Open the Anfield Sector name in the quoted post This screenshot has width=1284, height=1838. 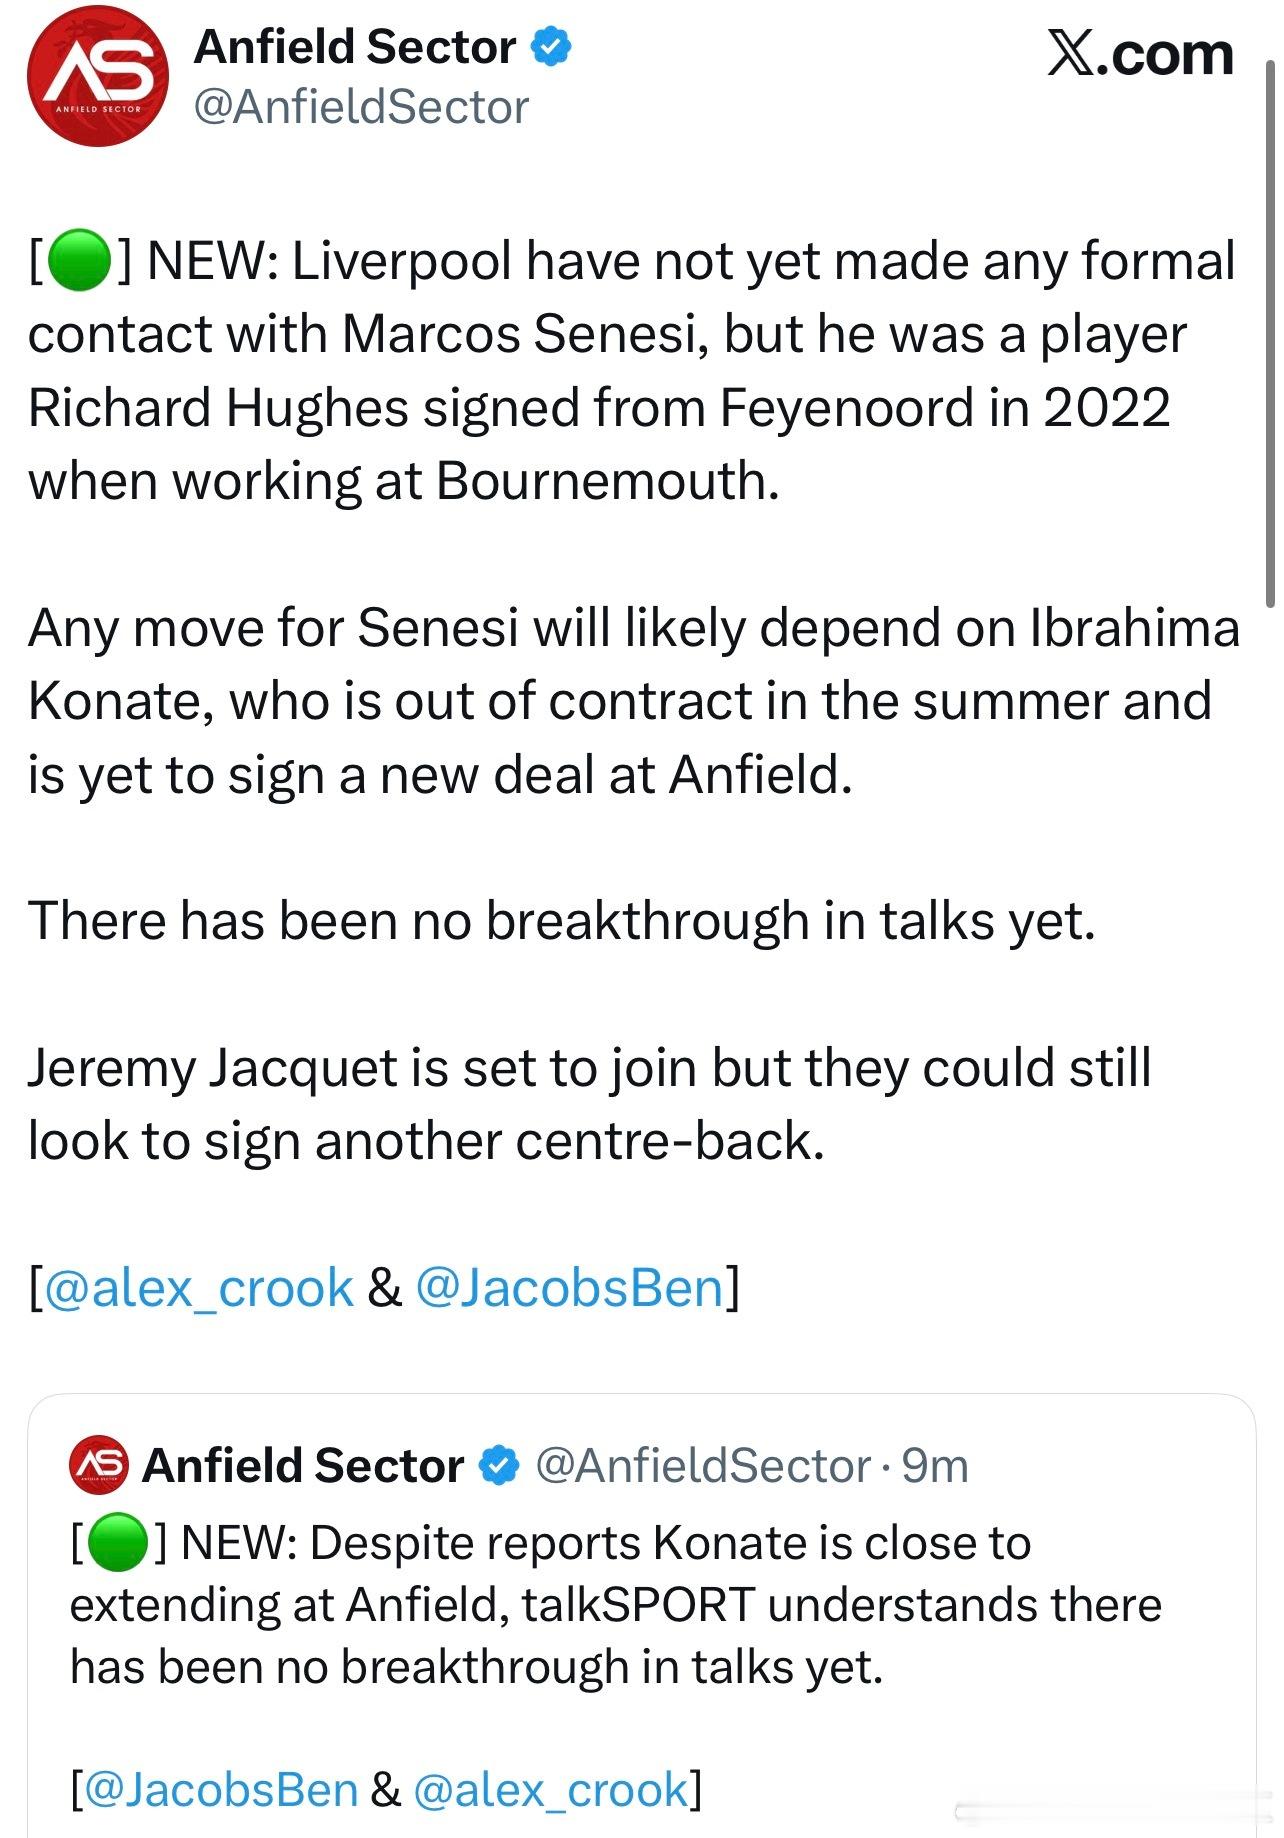click(x=303, y=1466)
